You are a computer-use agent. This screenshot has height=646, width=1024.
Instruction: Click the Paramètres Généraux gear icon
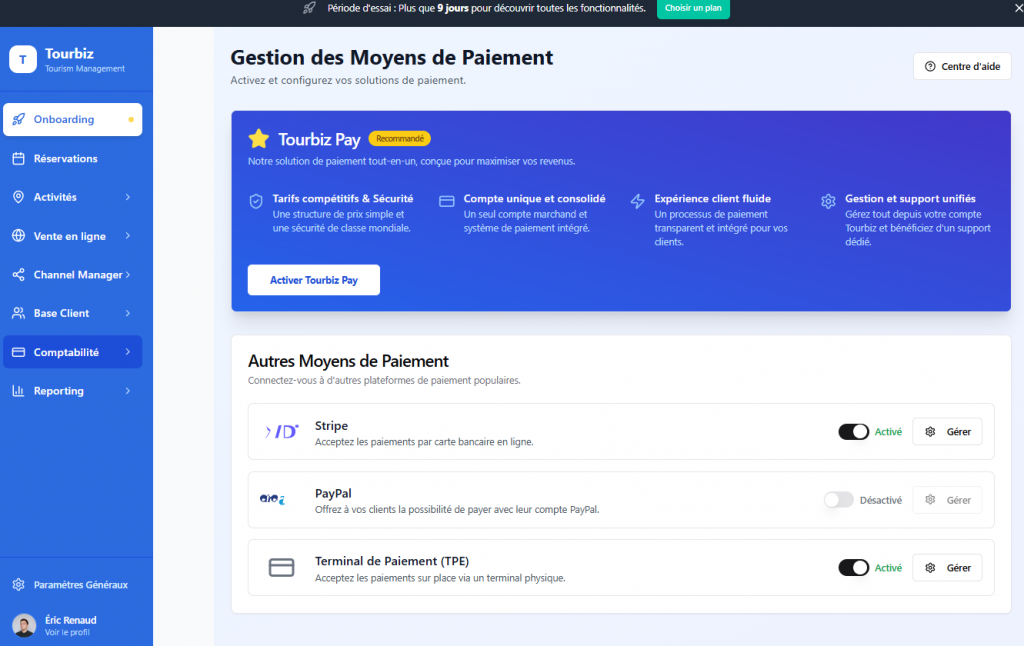(x=18, y=584)
